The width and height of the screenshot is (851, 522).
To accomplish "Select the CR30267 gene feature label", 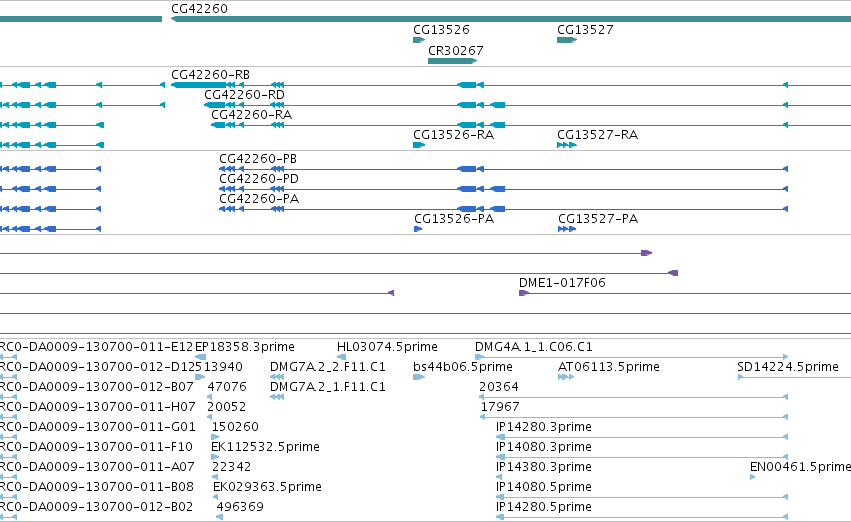I will 455,51.
